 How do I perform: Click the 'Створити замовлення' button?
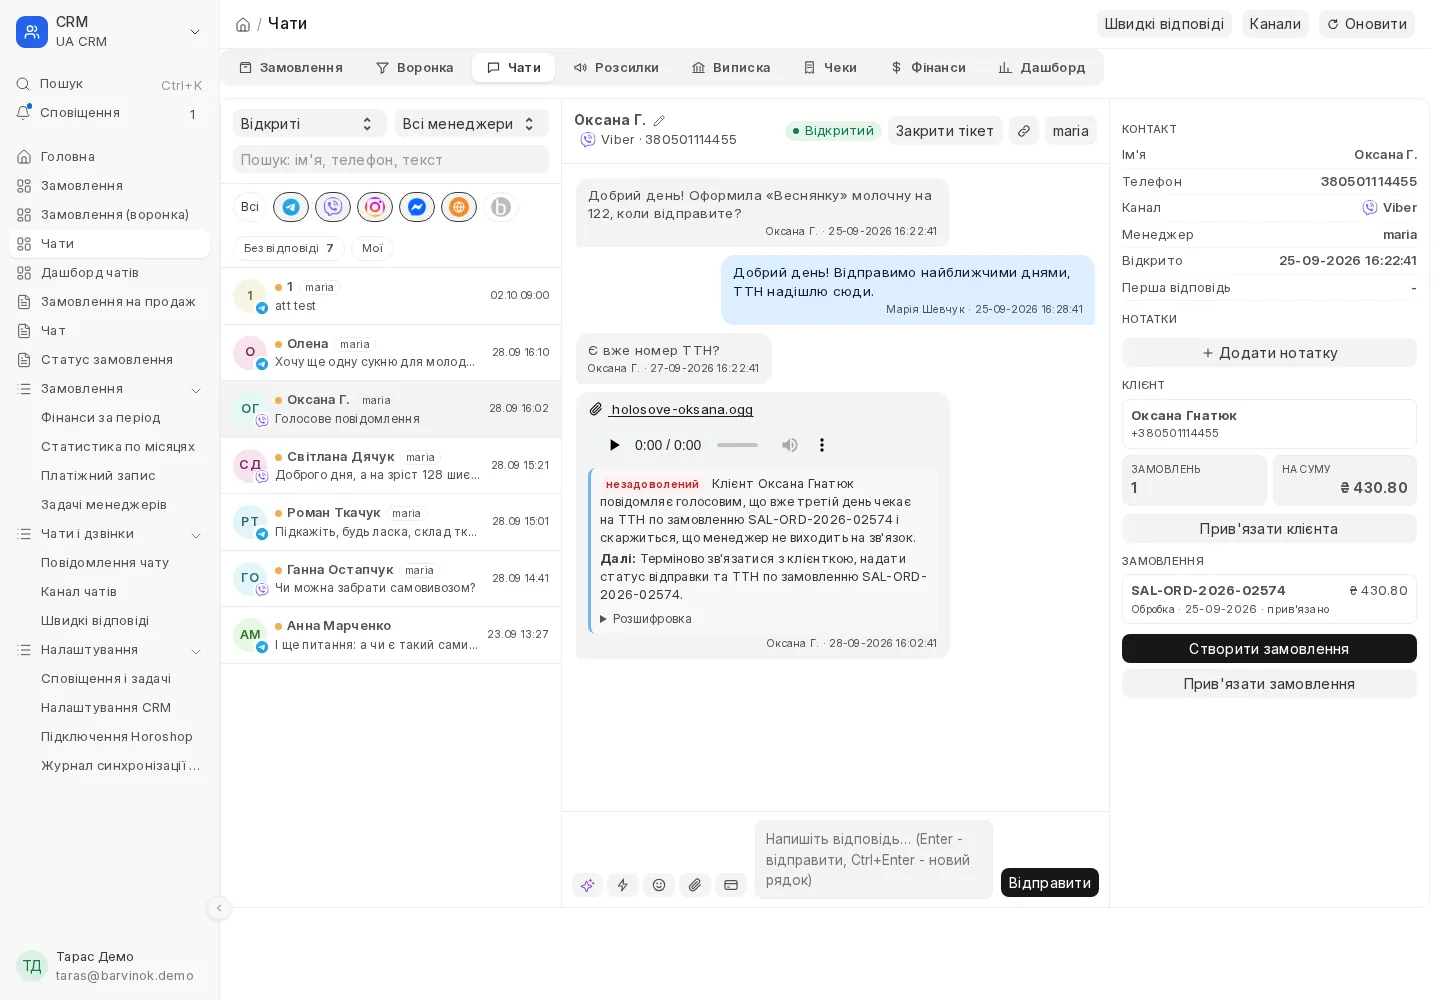[1269, 649]
